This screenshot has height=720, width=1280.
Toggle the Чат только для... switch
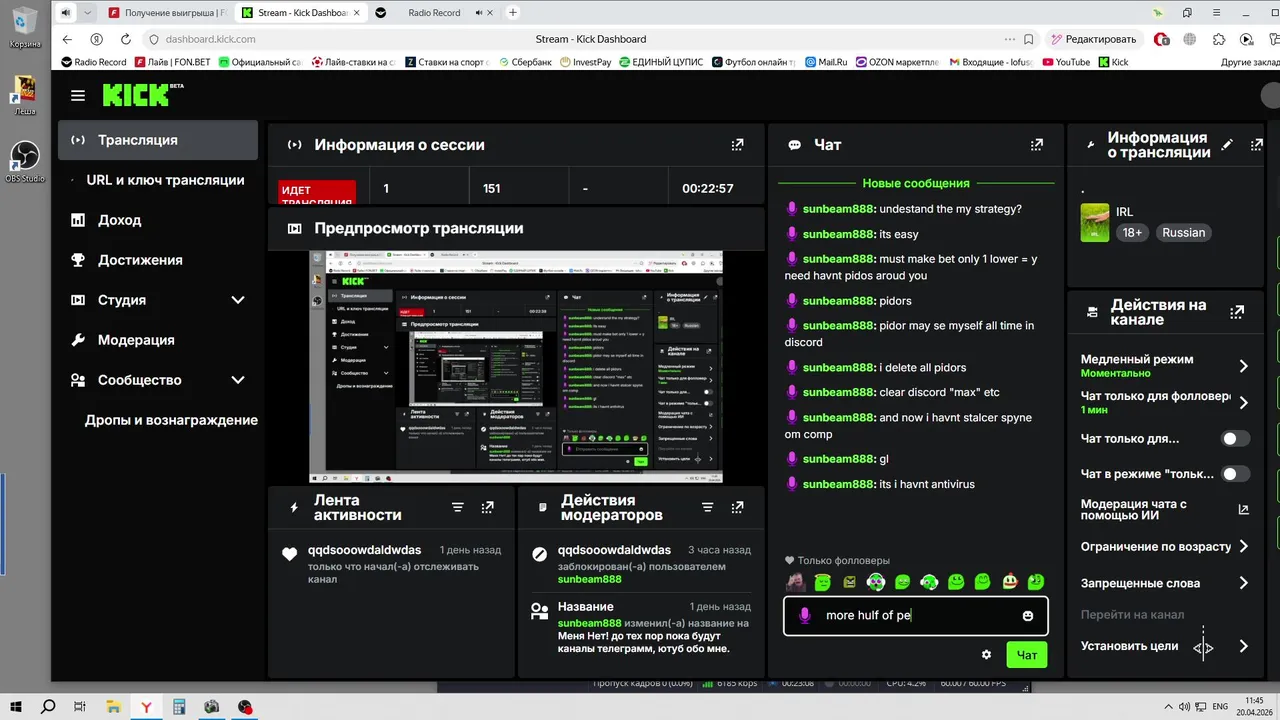pos(1236,439)
